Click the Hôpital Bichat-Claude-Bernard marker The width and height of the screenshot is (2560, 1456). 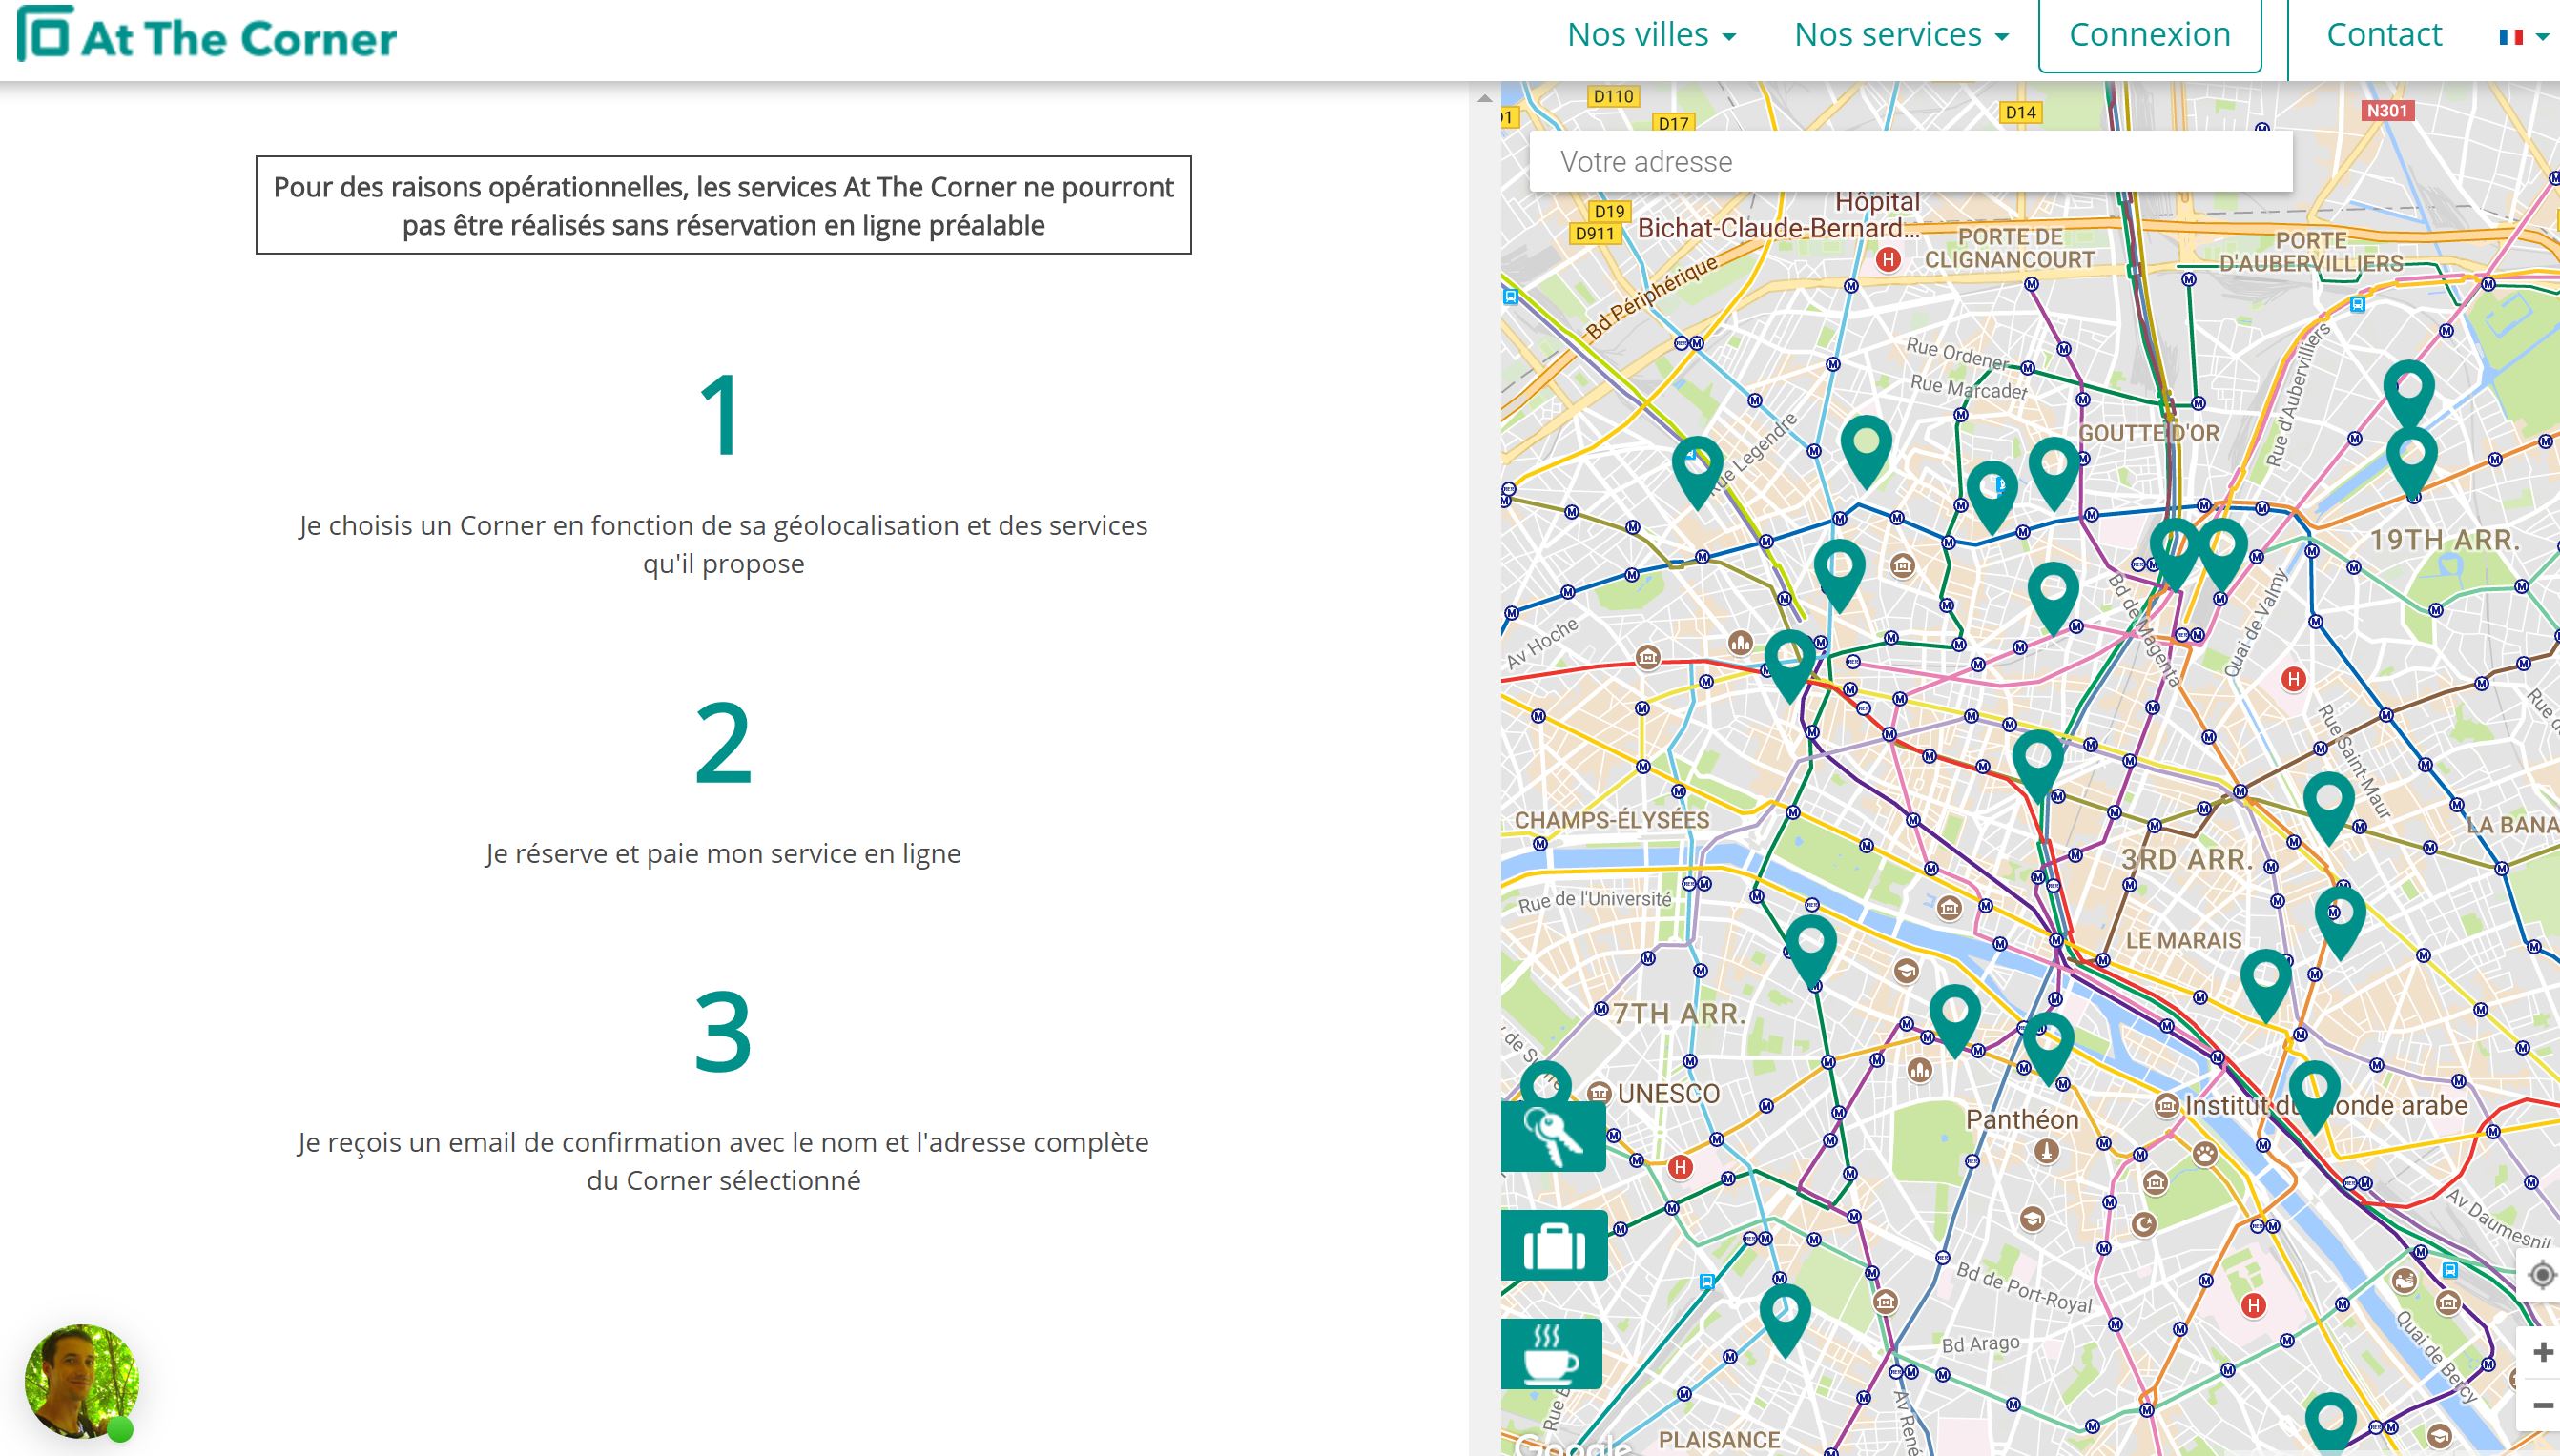point(1887,260)
